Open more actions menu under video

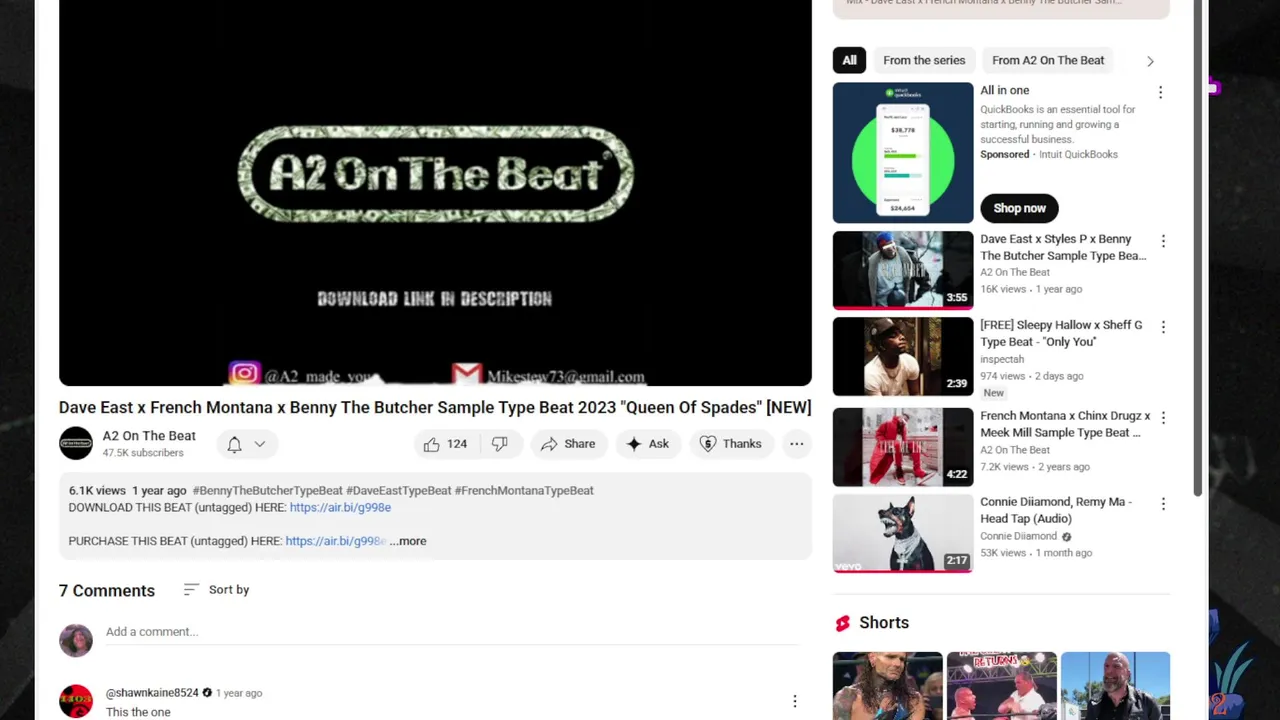click(796, 444)
